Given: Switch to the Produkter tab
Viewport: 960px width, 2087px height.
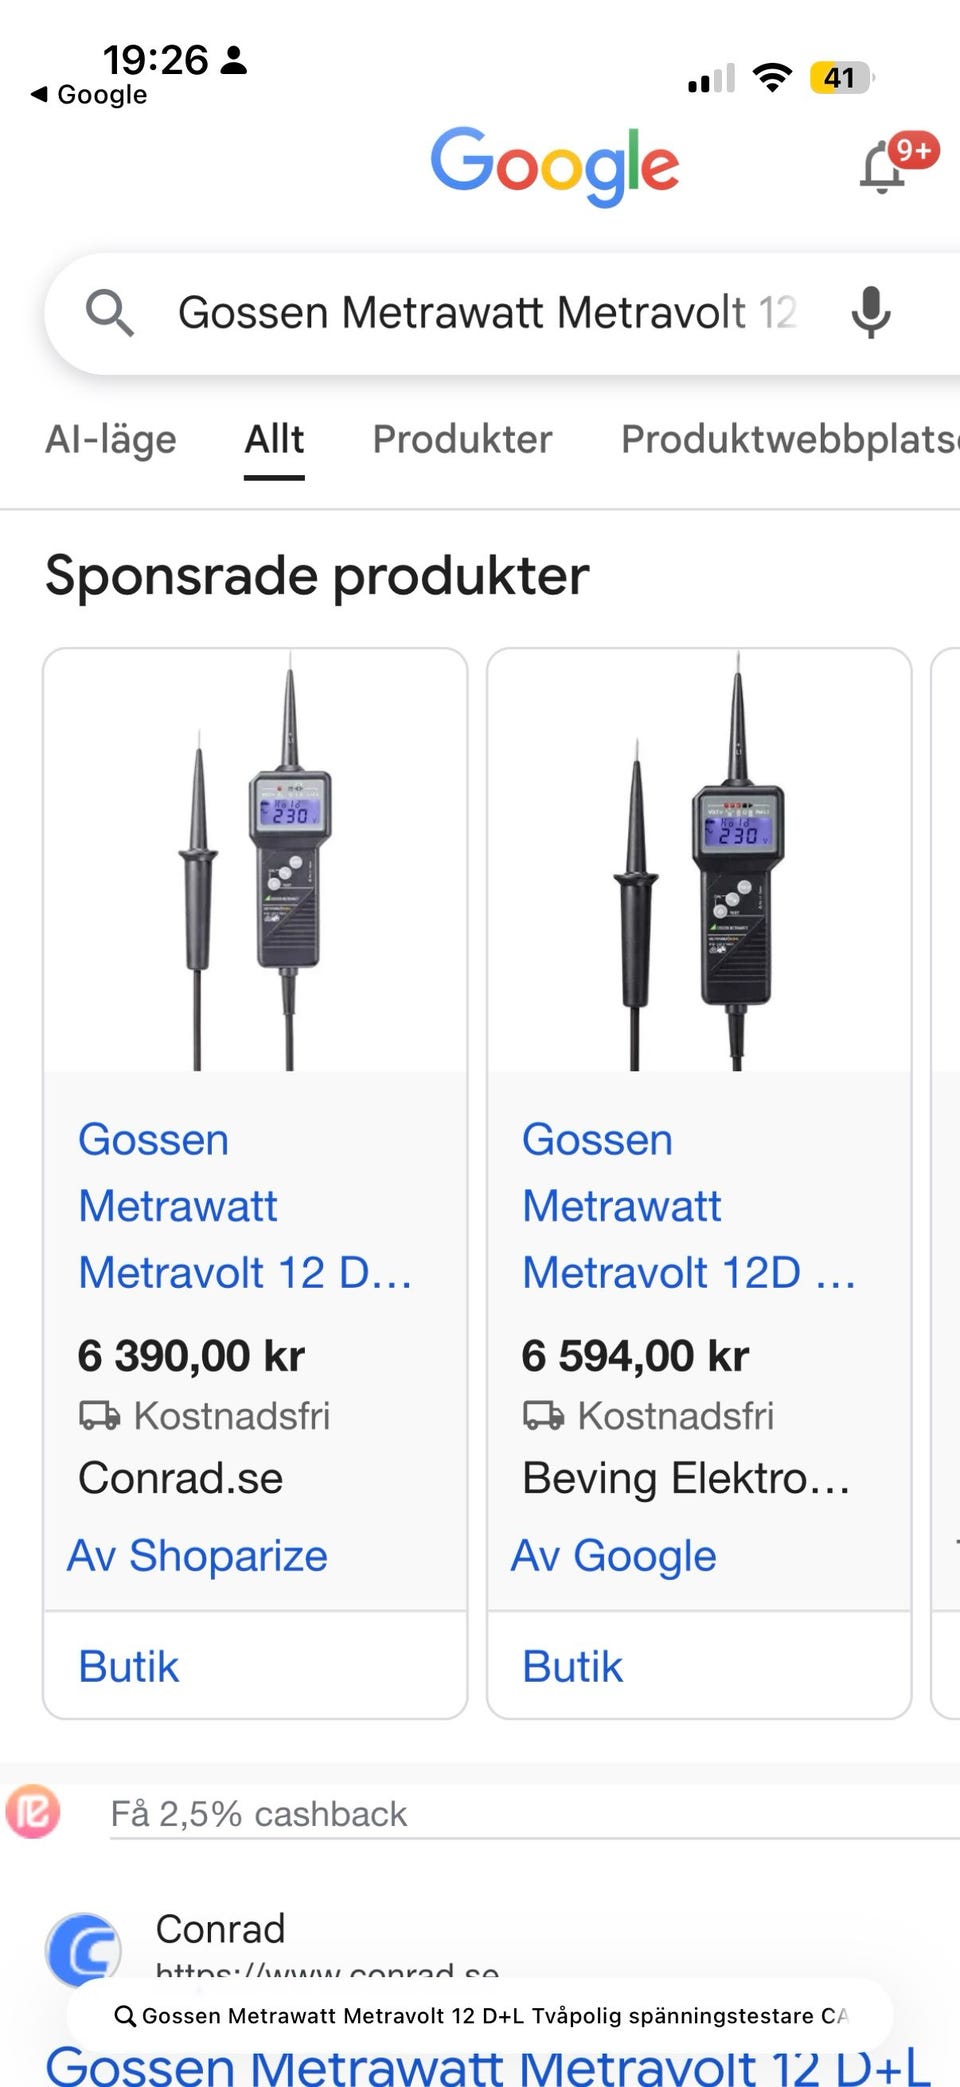Looking at the screenshot, I should point(462,439).
